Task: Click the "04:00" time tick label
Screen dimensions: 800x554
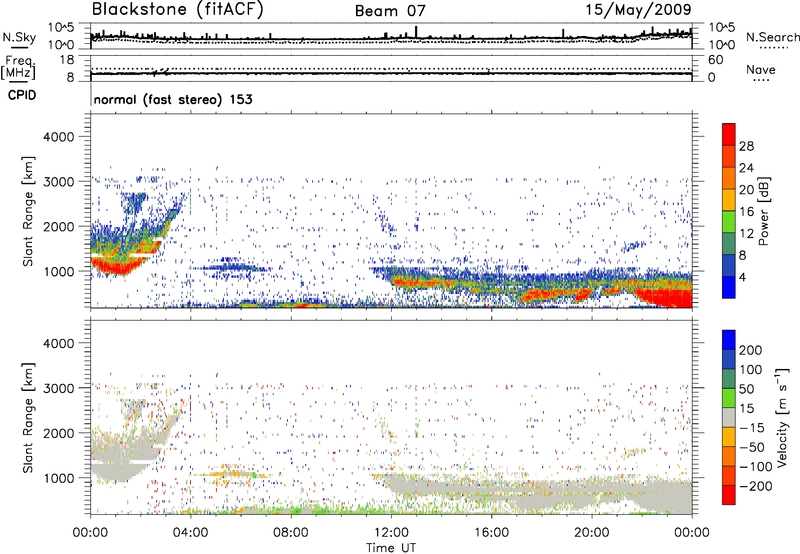Action: [190, 533]
